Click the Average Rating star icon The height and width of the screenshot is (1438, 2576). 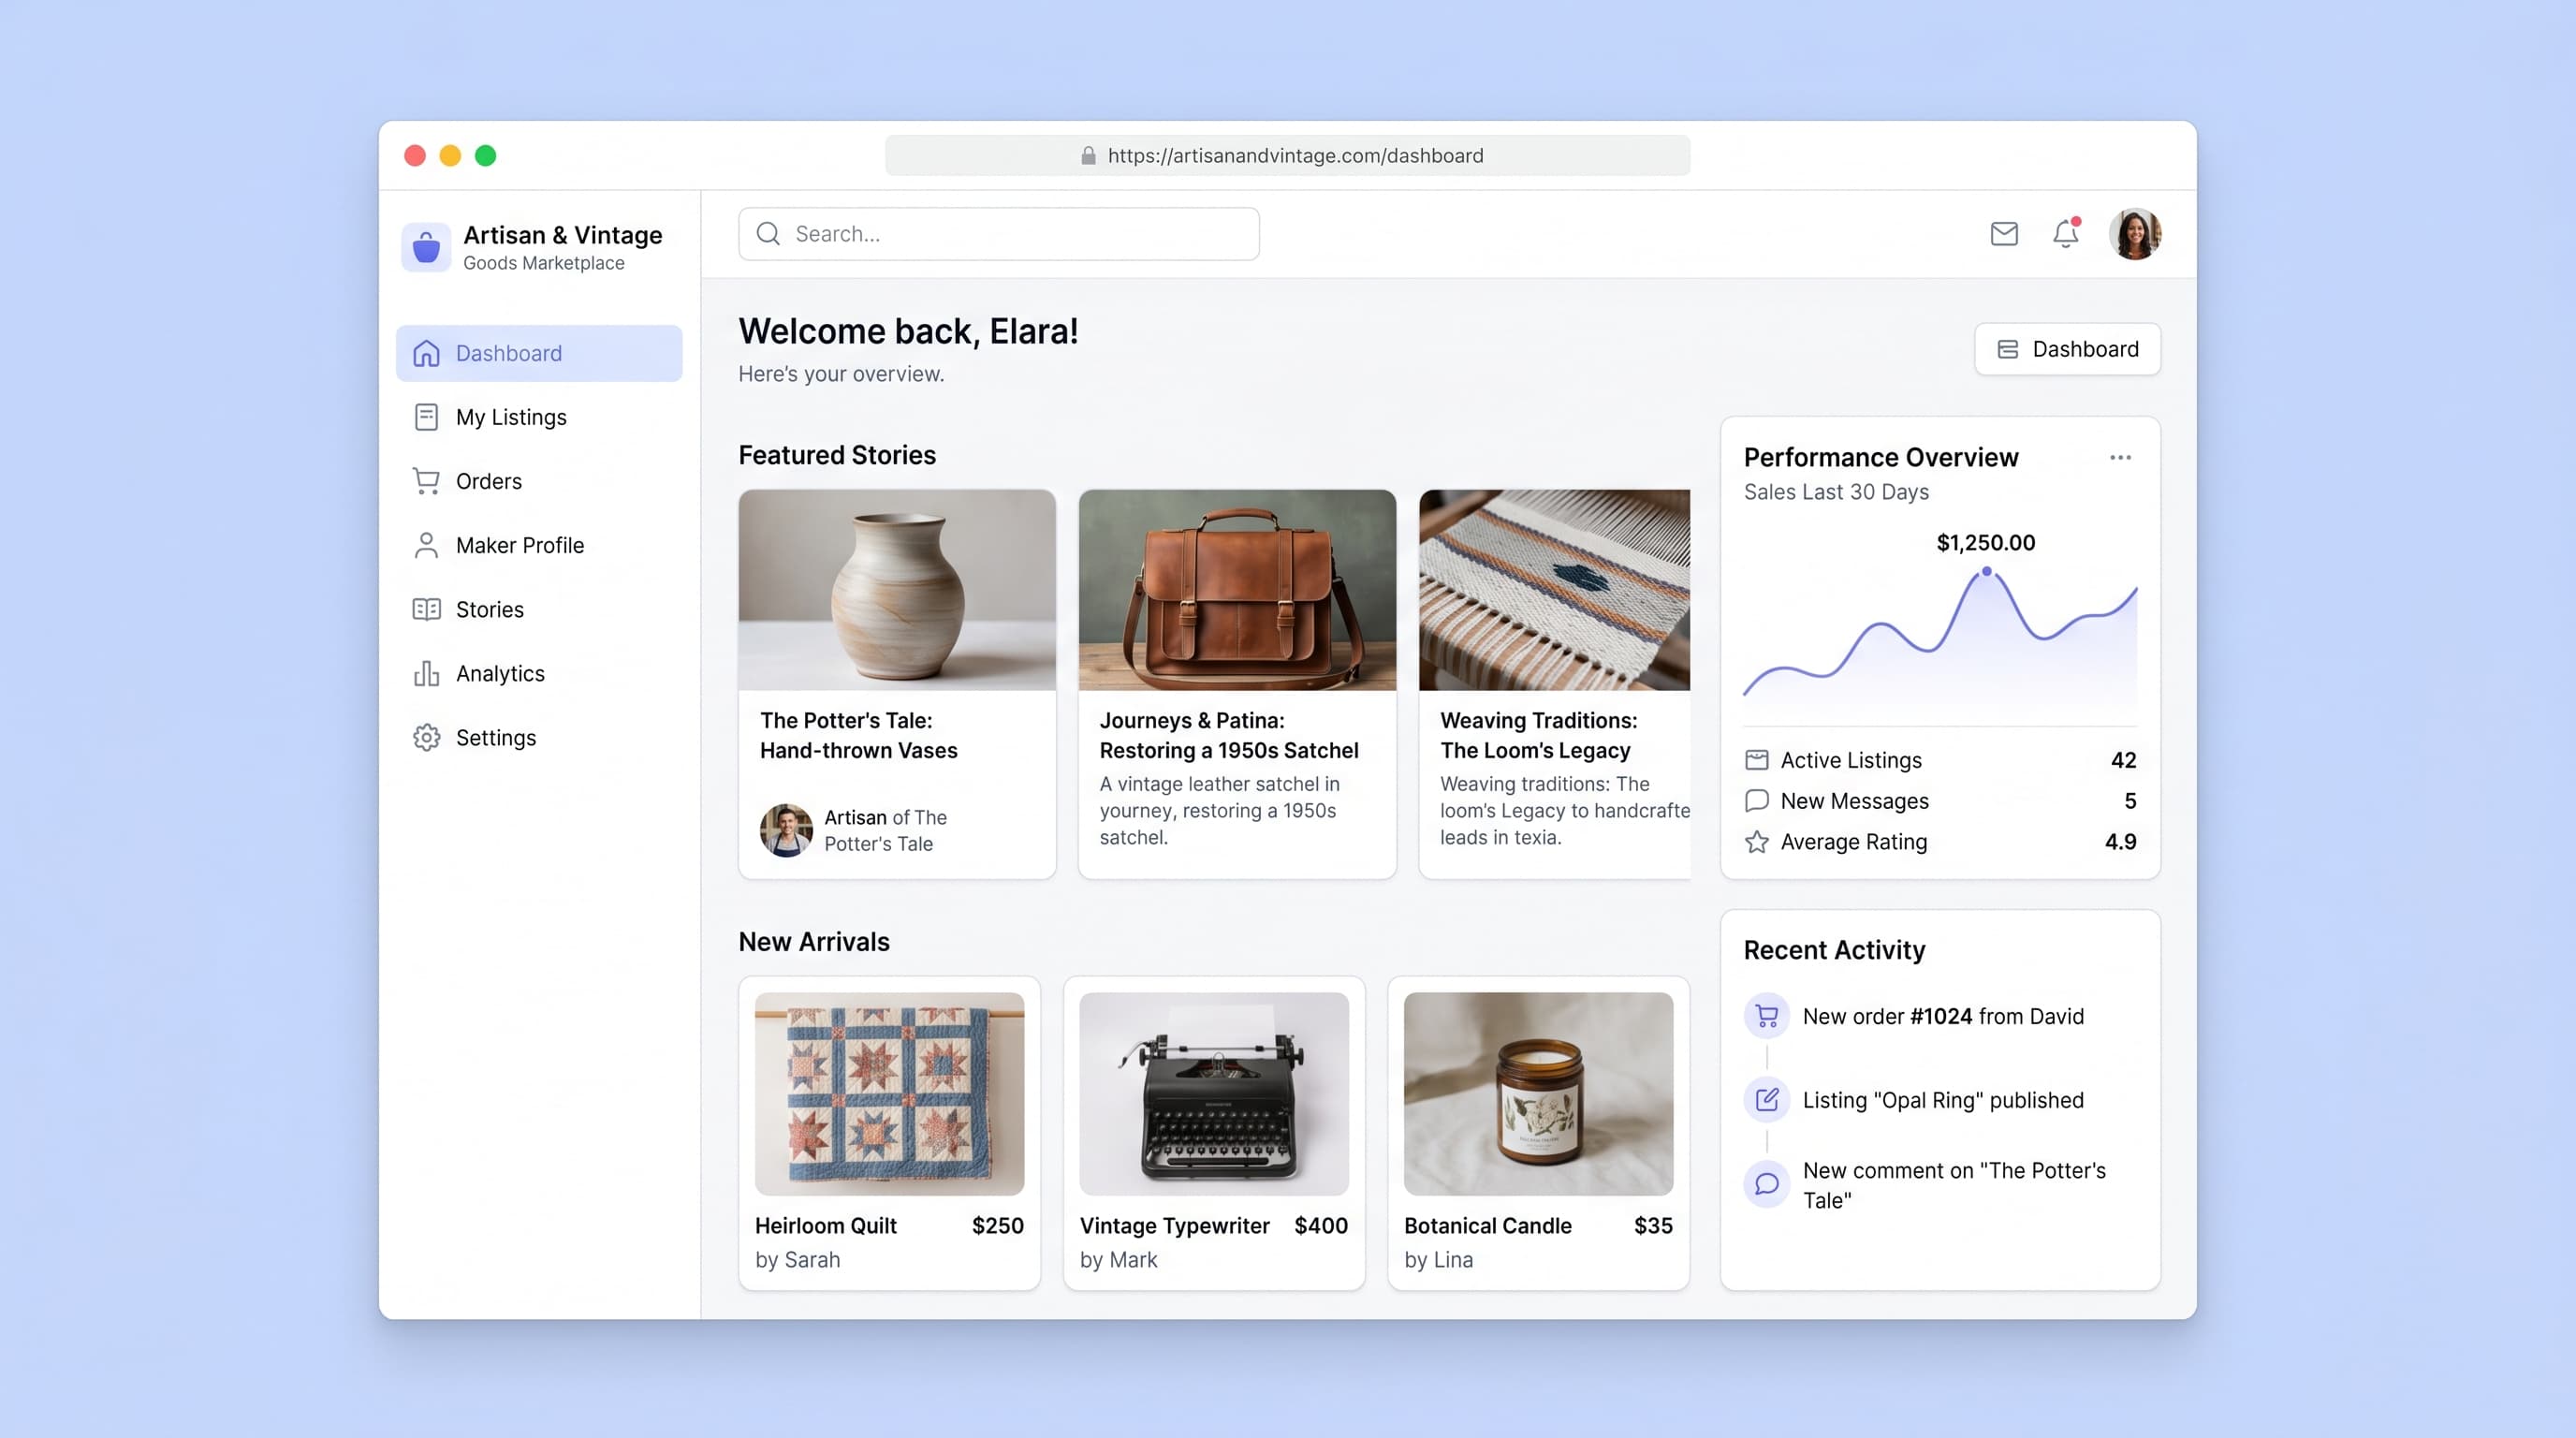pos(1757,842)
